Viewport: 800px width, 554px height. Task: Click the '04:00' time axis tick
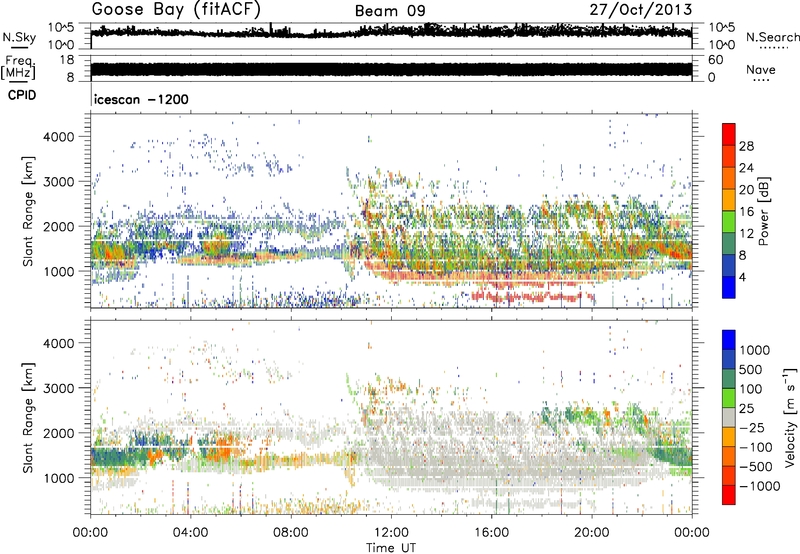coord(191,533)
